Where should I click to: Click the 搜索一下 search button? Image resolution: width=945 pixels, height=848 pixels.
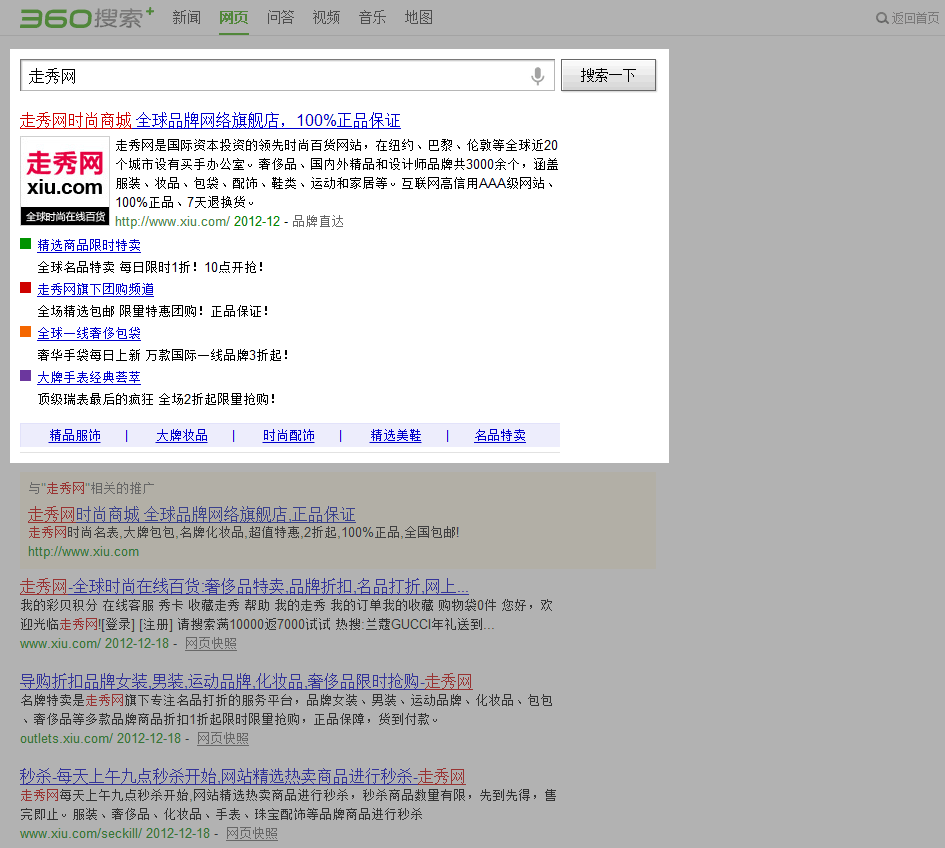(608, 75)
